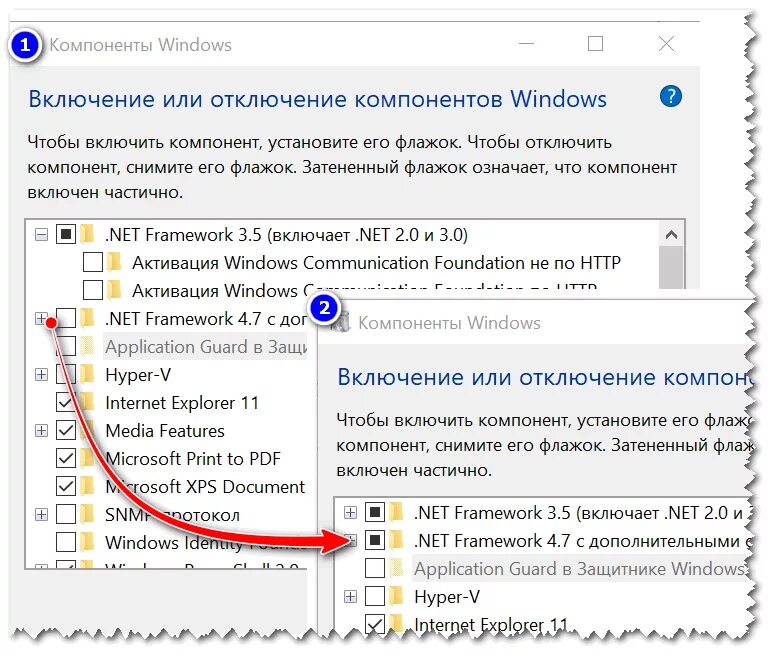This screenshot has width=773, height=656.
Task: Enable SNMP-протокол checkbox
Action: tap(66, 514)
